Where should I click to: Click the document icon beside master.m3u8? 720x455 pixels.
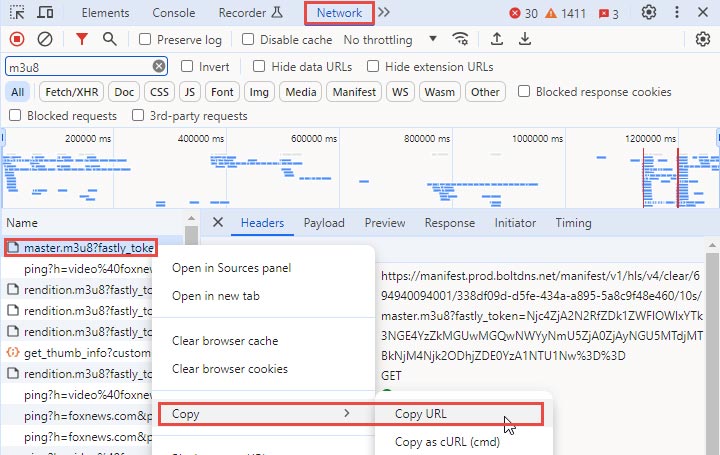coord(13,247)
